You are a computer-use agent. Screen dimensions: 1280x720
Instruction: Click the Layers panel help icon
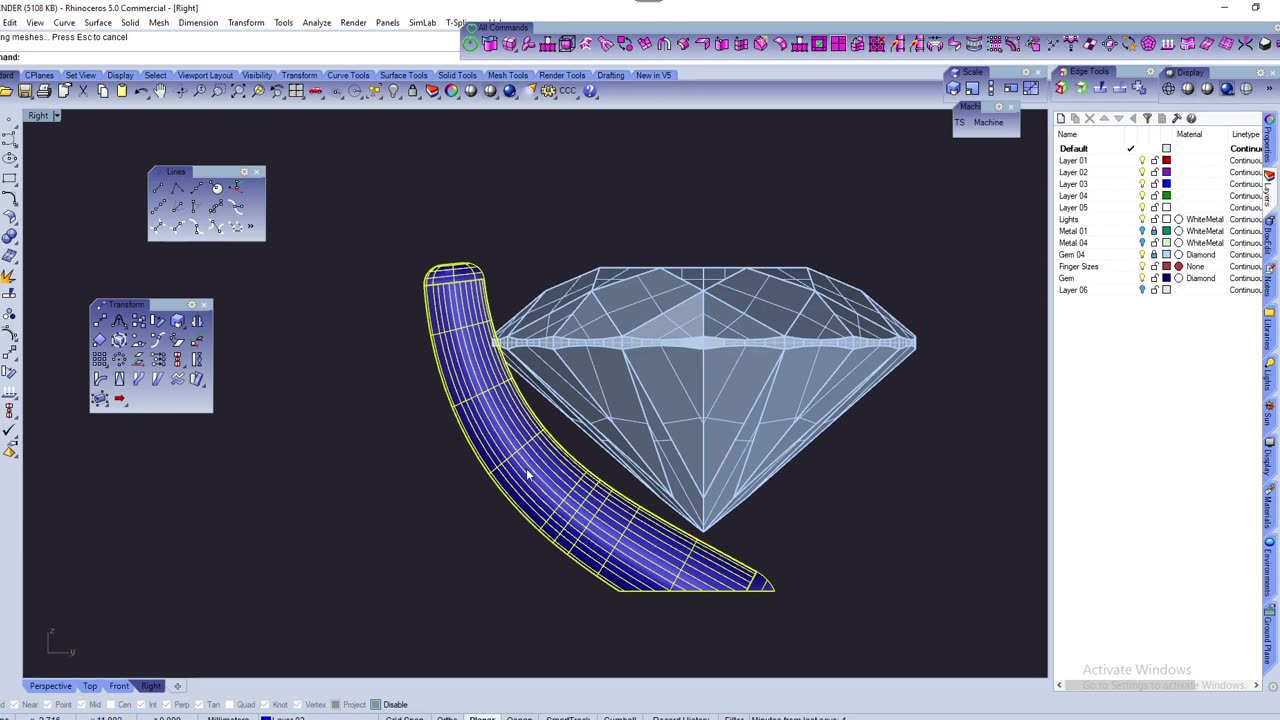[1191, 118]
